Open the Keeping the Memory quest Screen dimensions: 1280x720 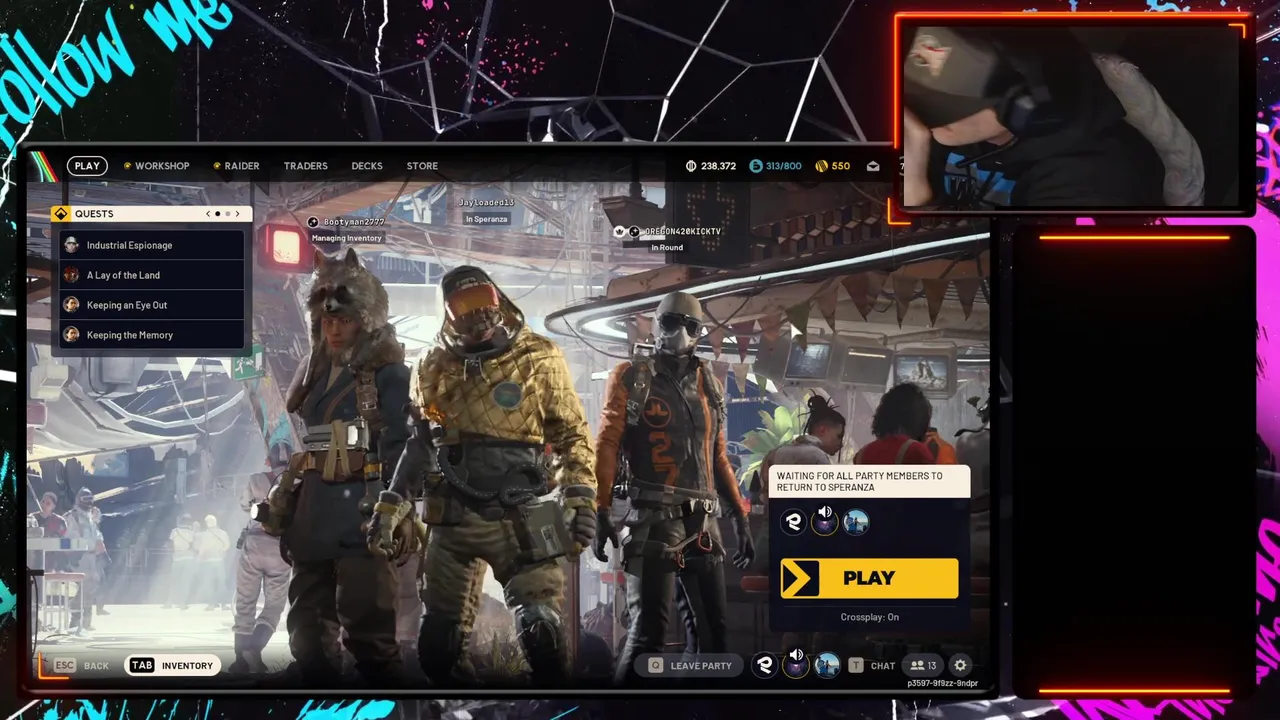[151, 335]
